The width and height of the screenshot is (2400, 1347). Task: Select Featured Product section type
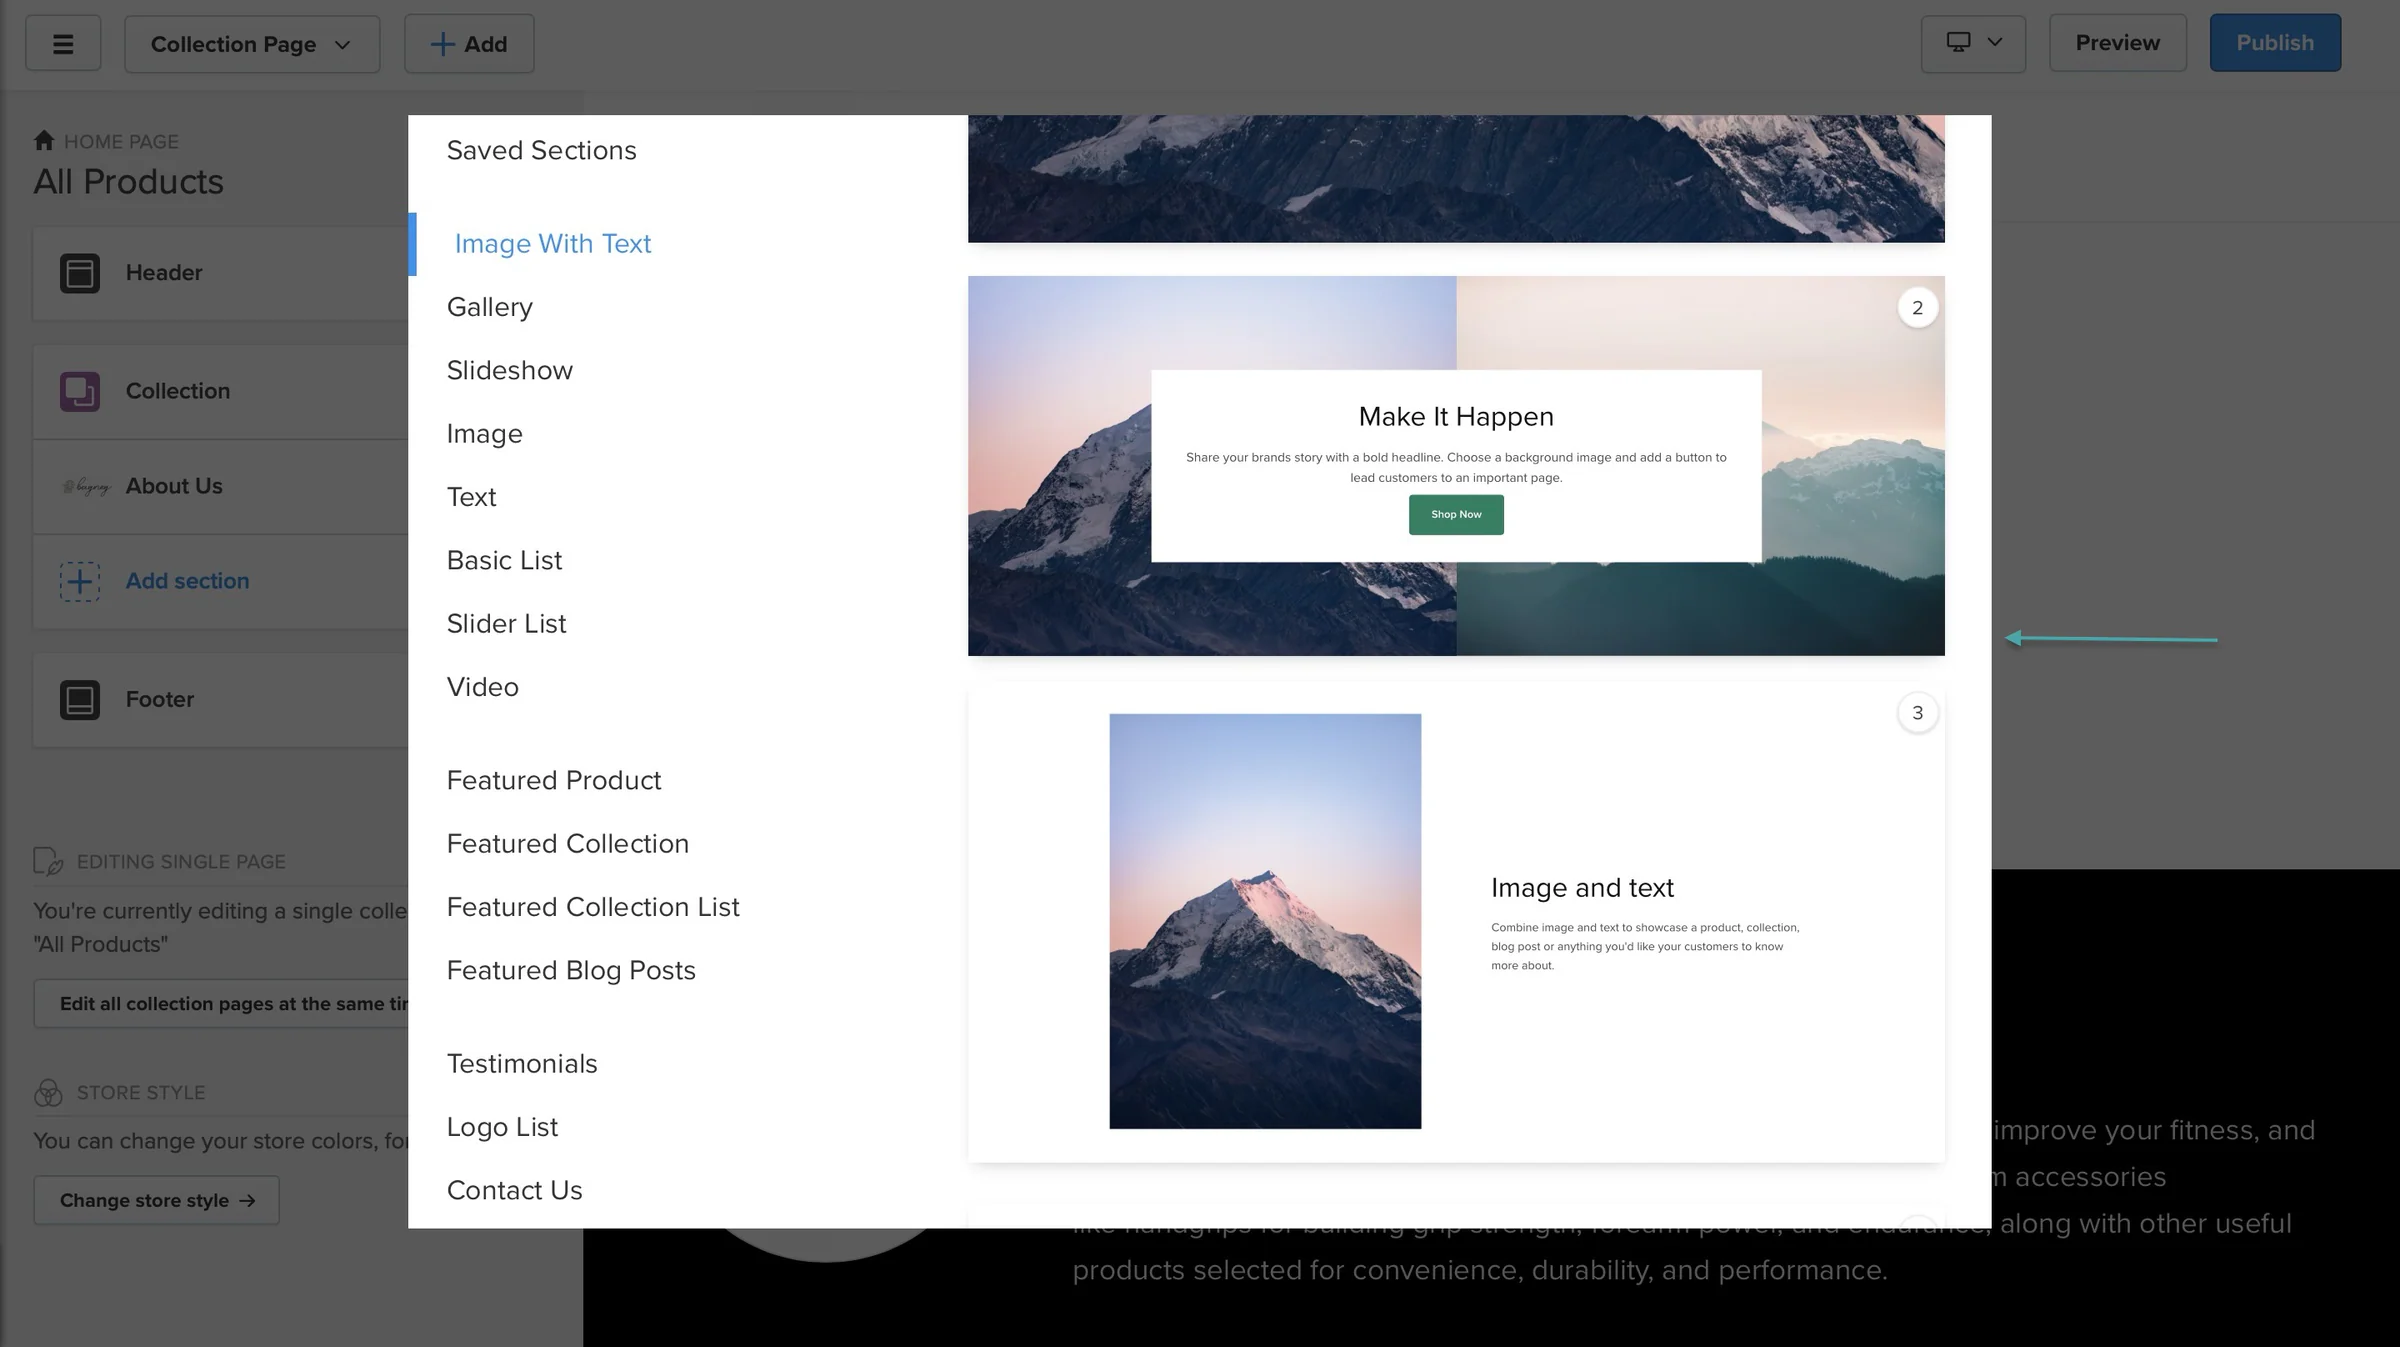[x=553, y=780]
